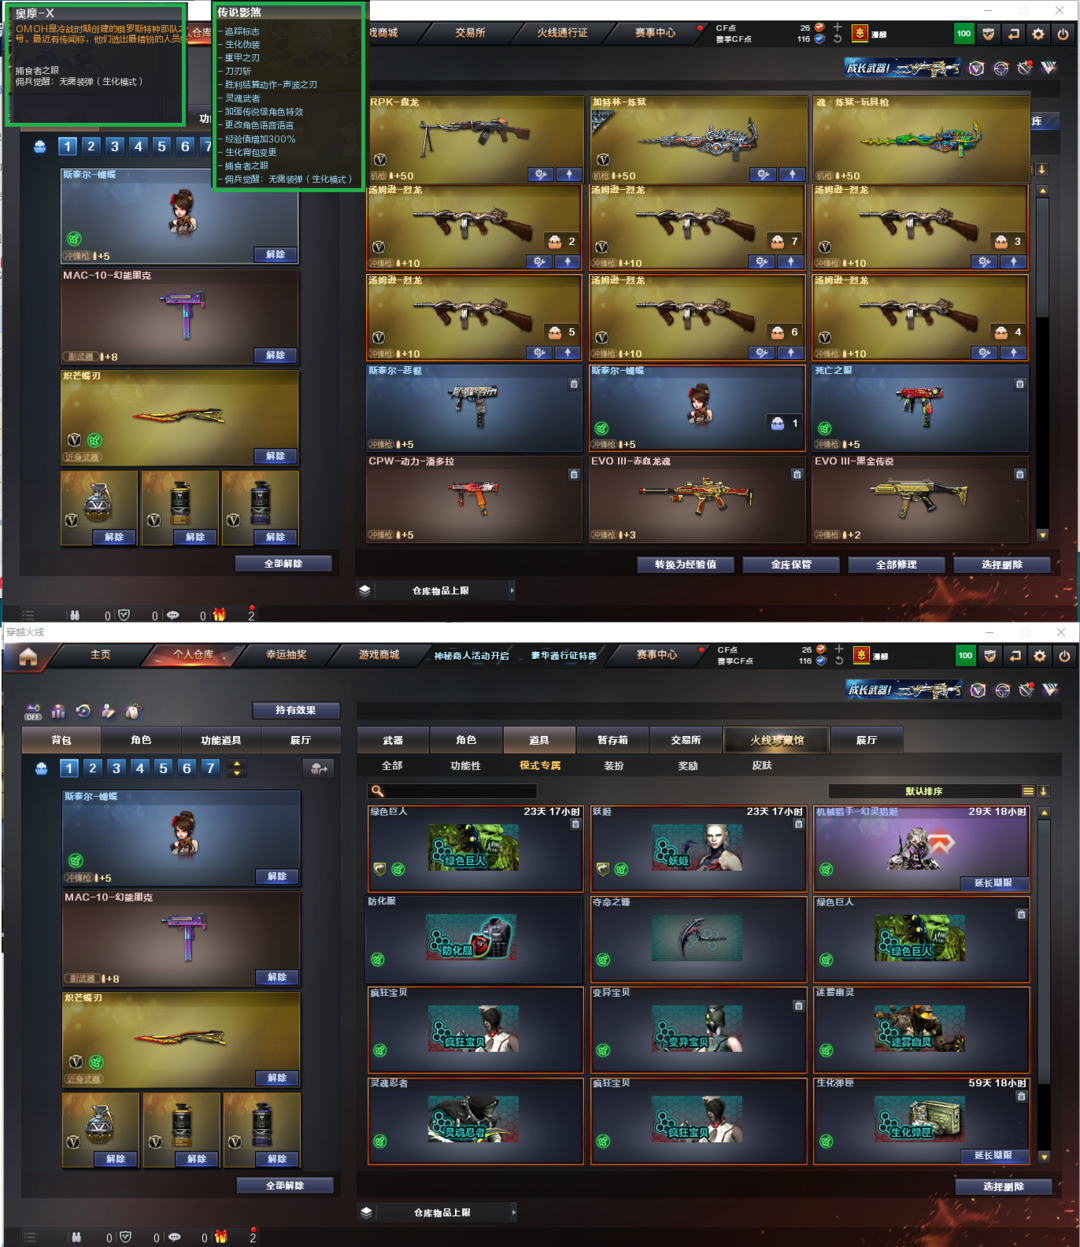Screen dimensions: 1080x1247
Task: Click the trash icon on the 生化弹匣 card
Action: (1021, 1097)
